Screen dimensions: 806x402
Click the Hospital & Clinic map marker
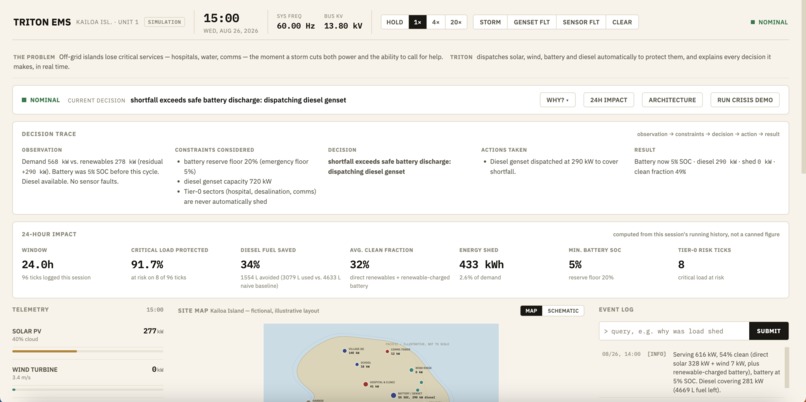tap(365, 384)
